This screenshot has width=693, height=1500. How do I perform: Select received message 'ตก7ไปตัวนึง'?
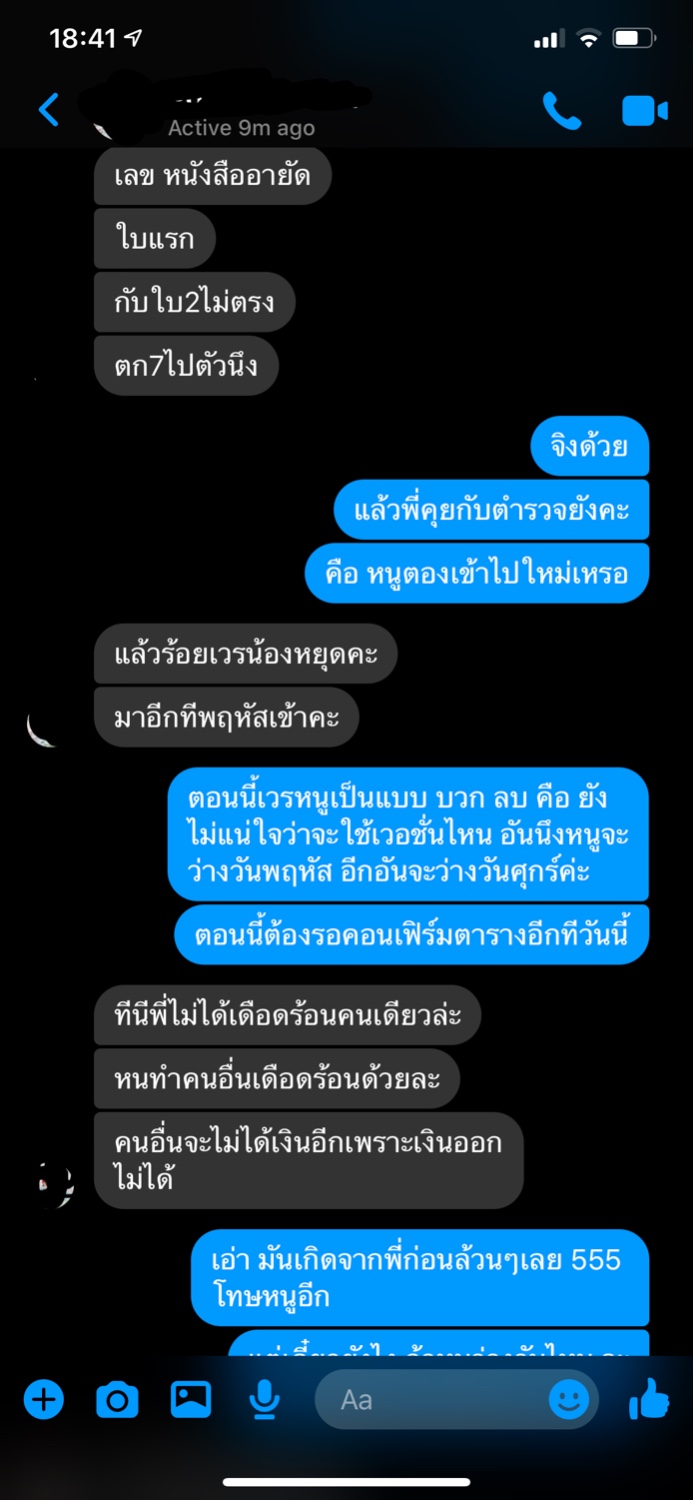click(x=186, y=365)
